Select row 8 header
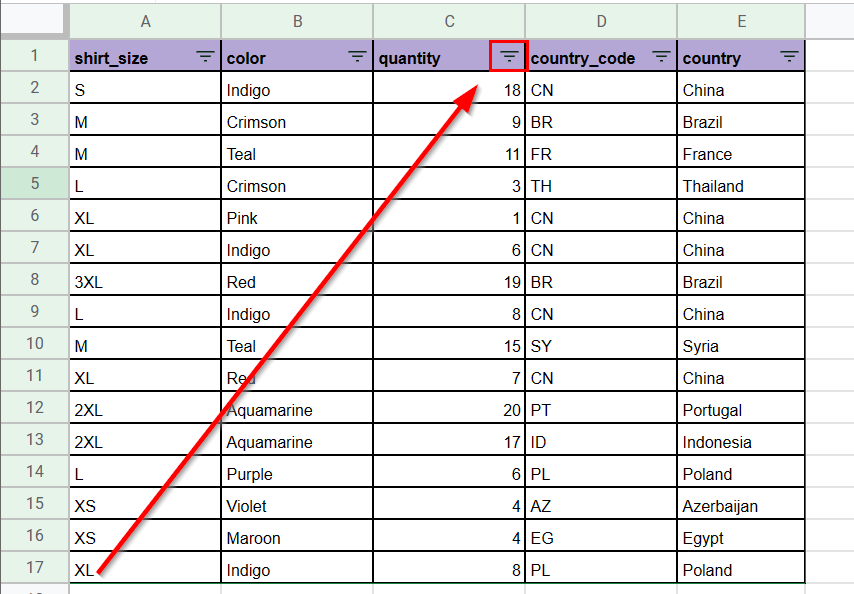854x594 pixels. point(34,280)
